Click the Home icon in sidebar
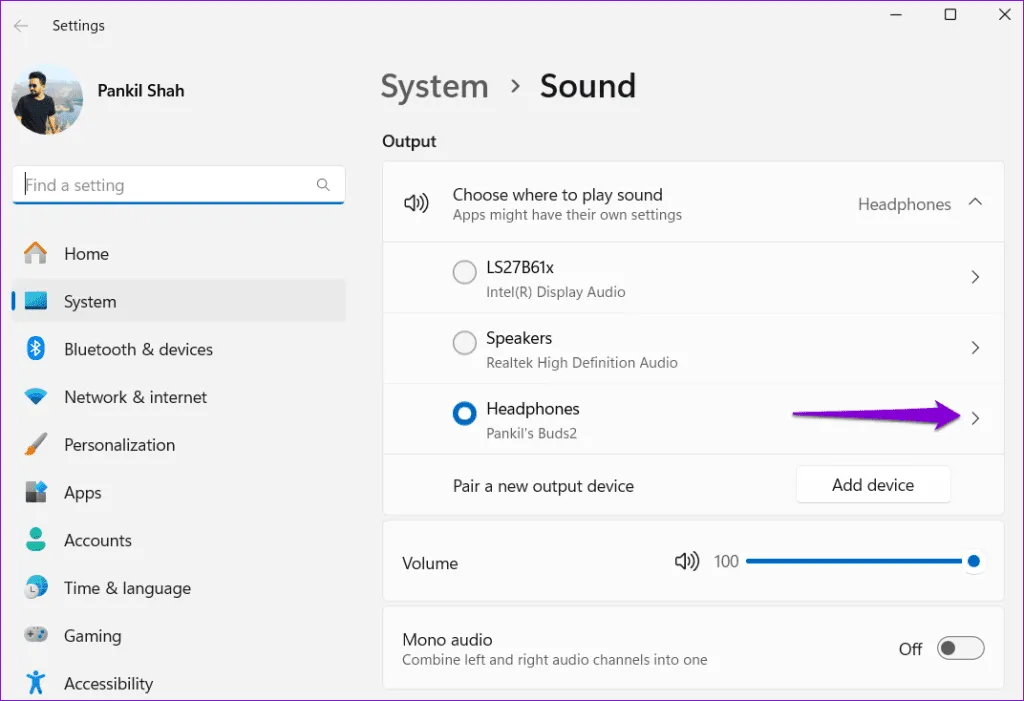The width and height of the screenshot is (1024, 701). click(x=36, y=254)
